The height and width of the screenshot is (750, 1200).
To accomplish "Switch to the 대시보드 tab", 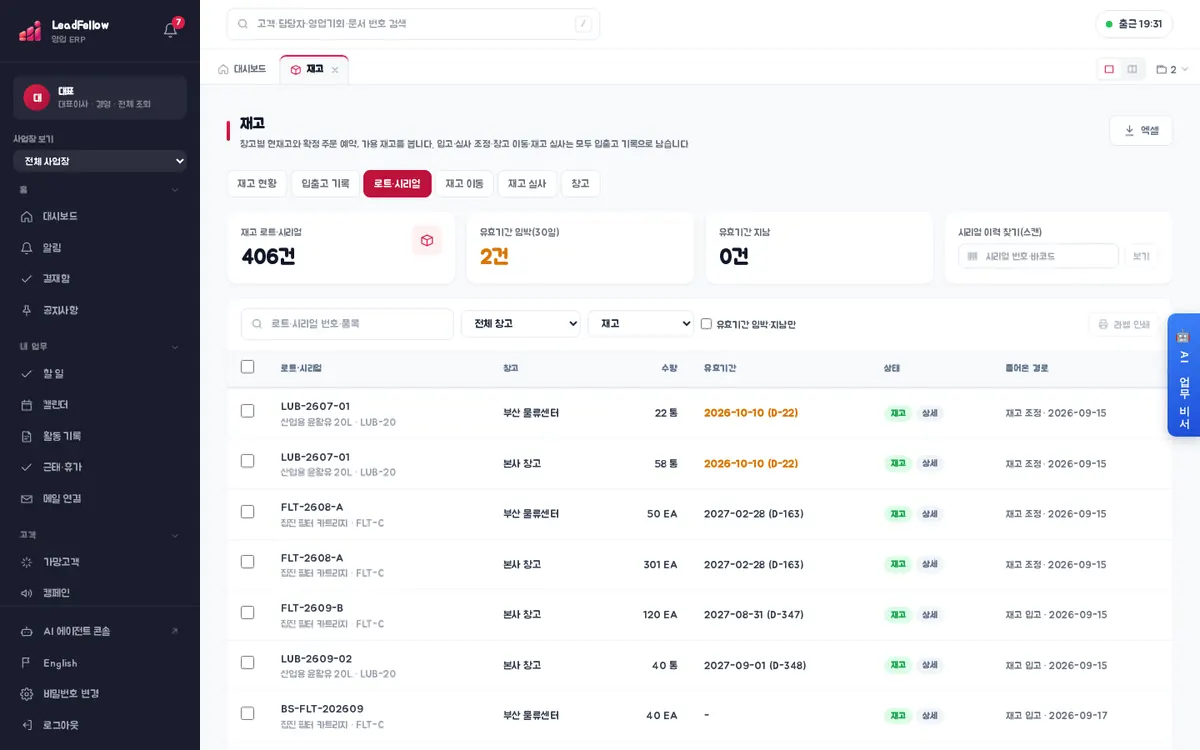I will point(242,69).
